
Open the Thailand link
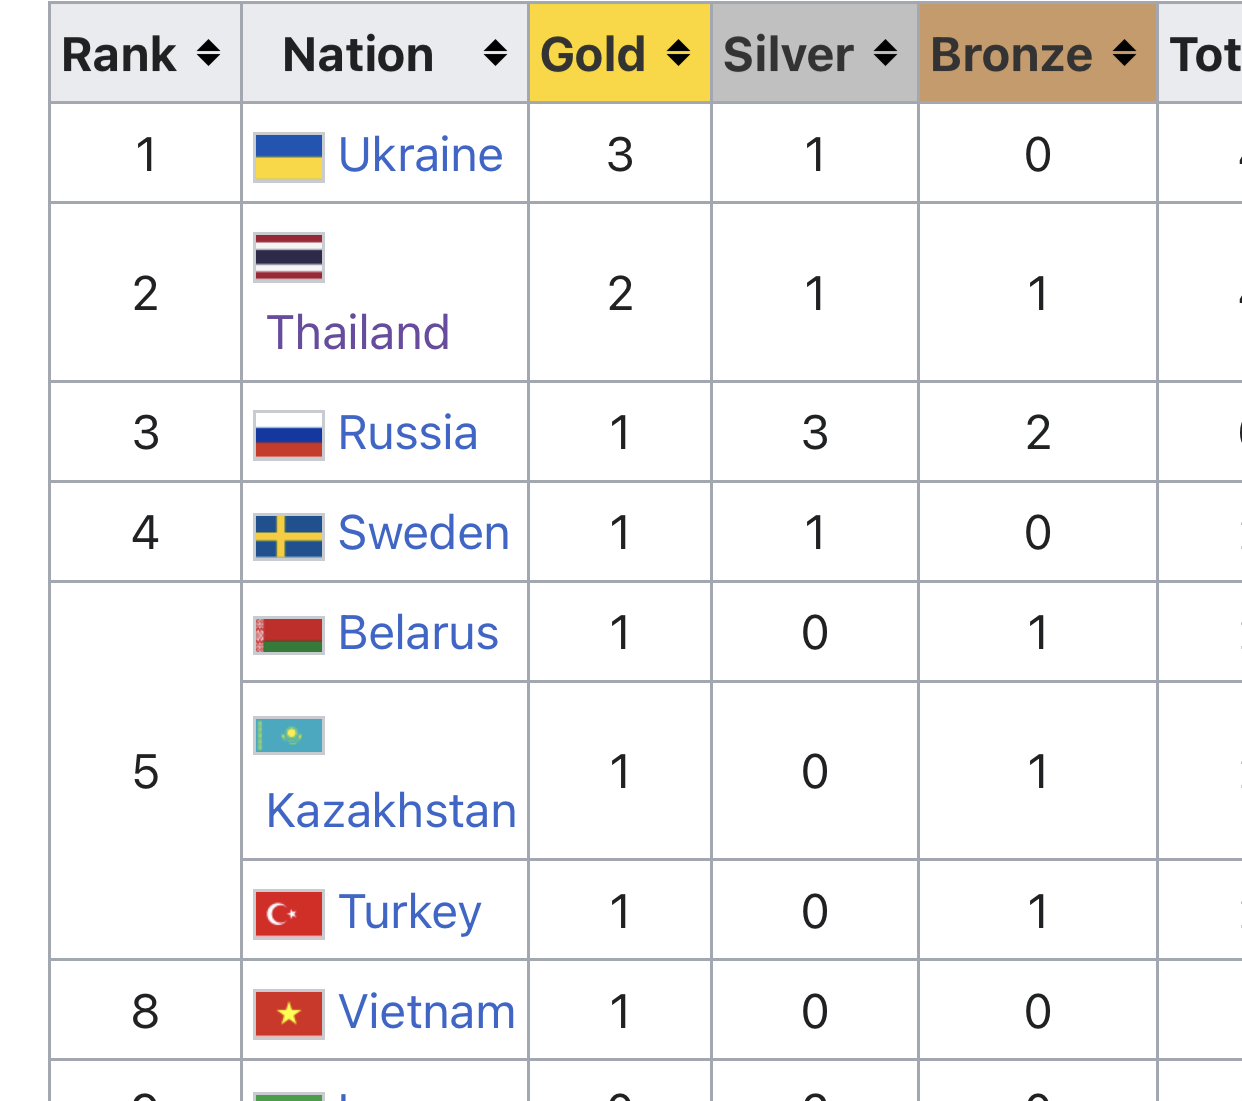click(x=358, y=332)
